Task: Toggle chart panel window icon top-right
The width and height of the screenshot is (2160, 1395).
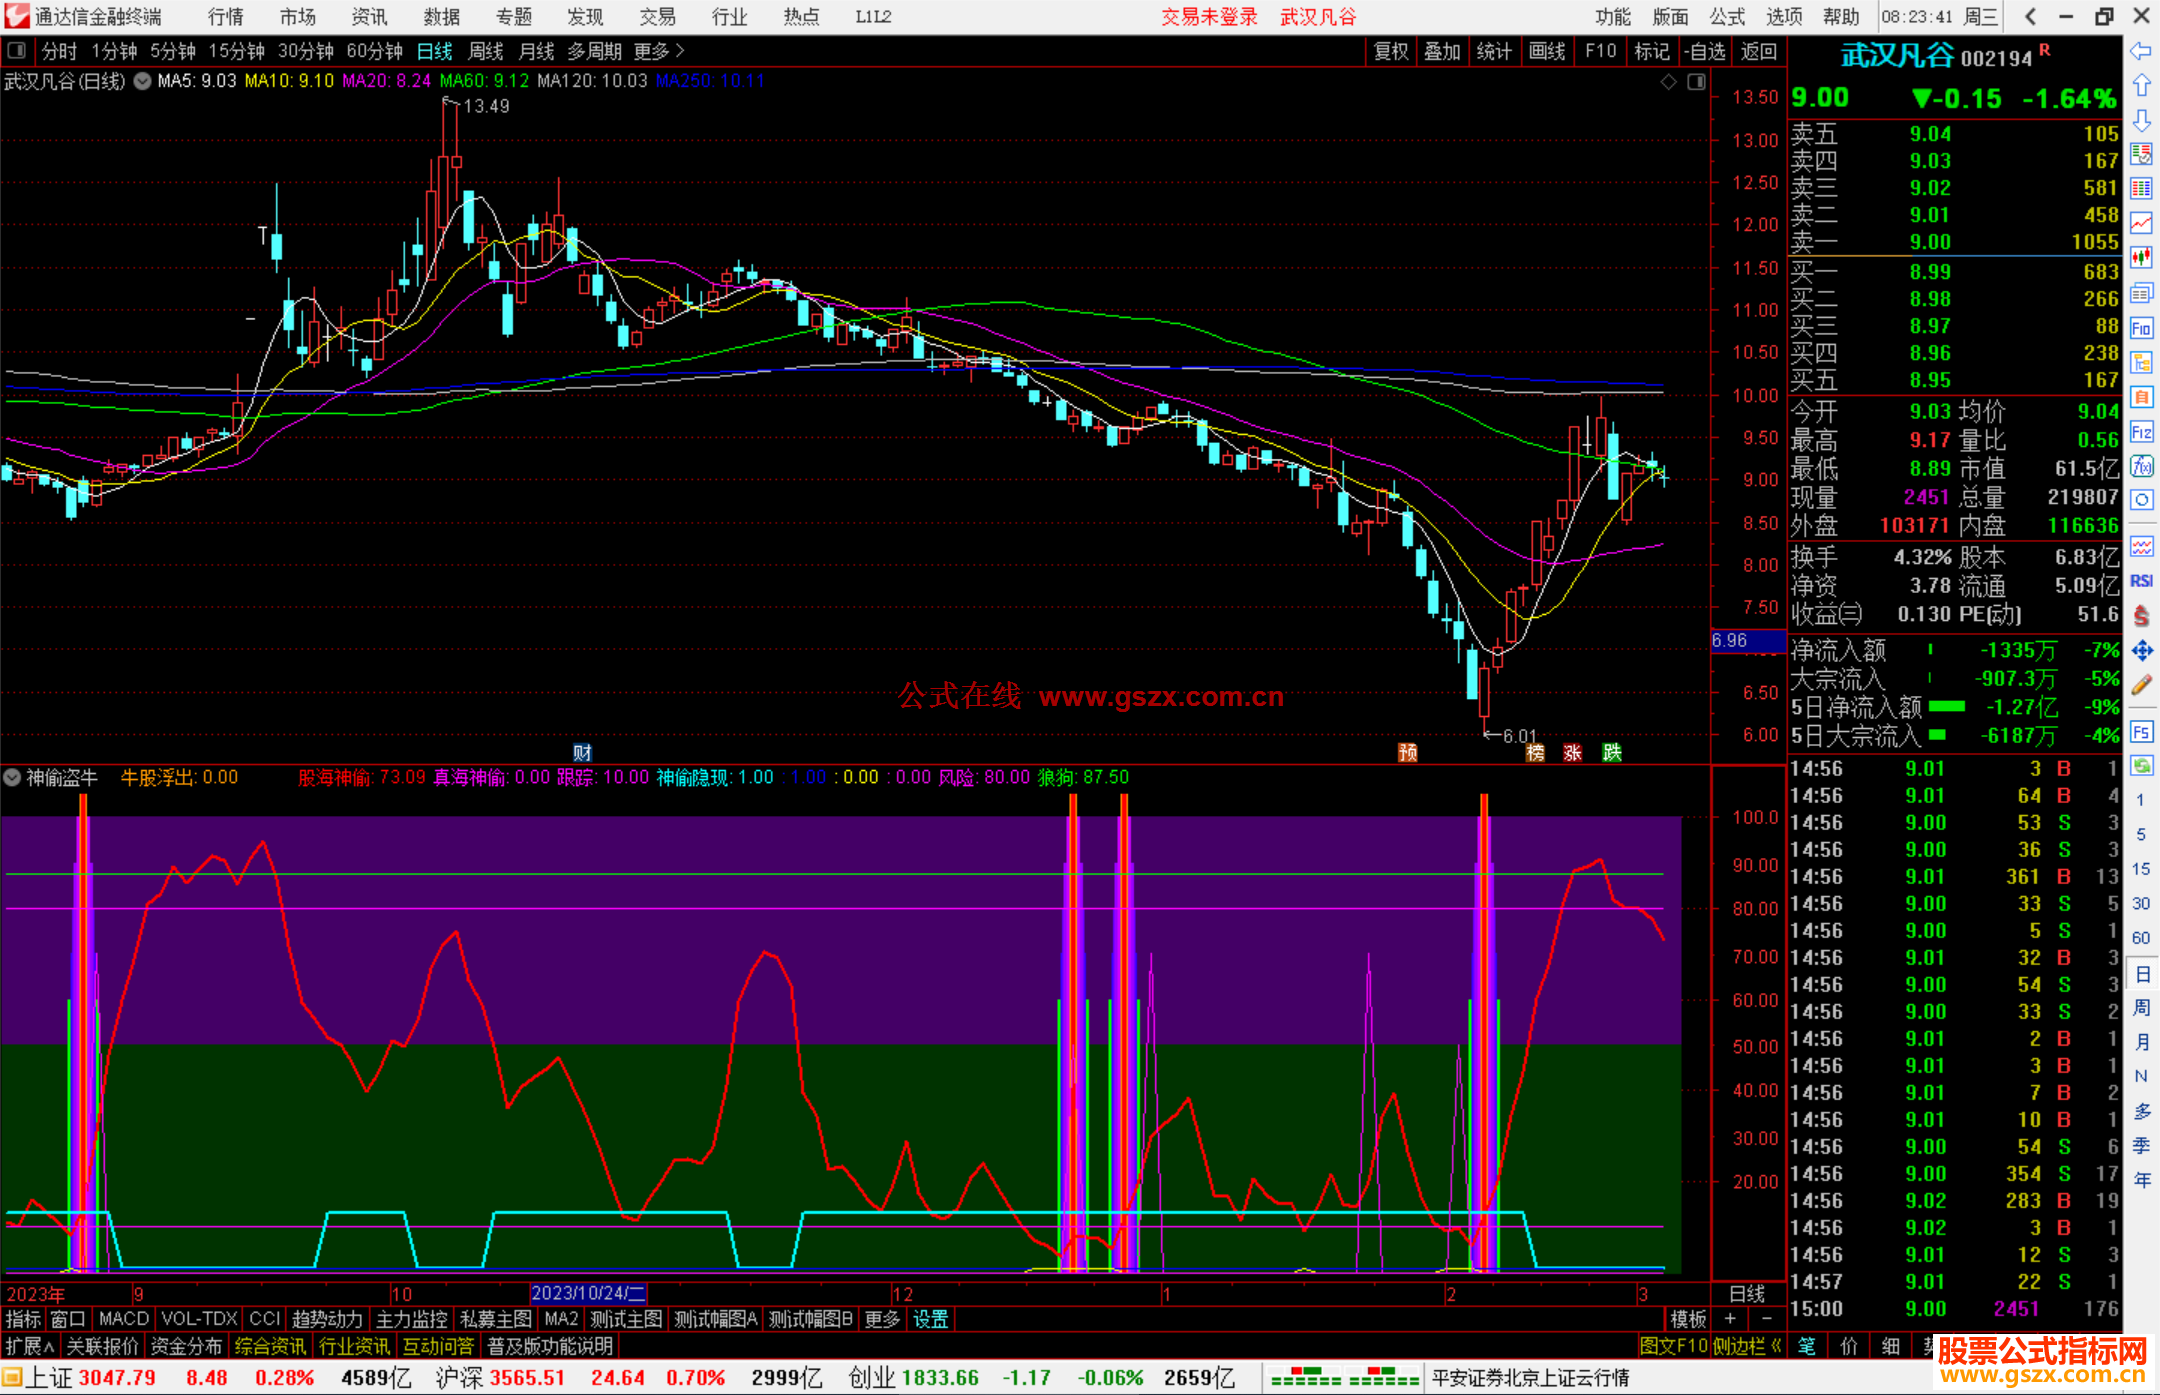Action: click(x=1696, y=82)
